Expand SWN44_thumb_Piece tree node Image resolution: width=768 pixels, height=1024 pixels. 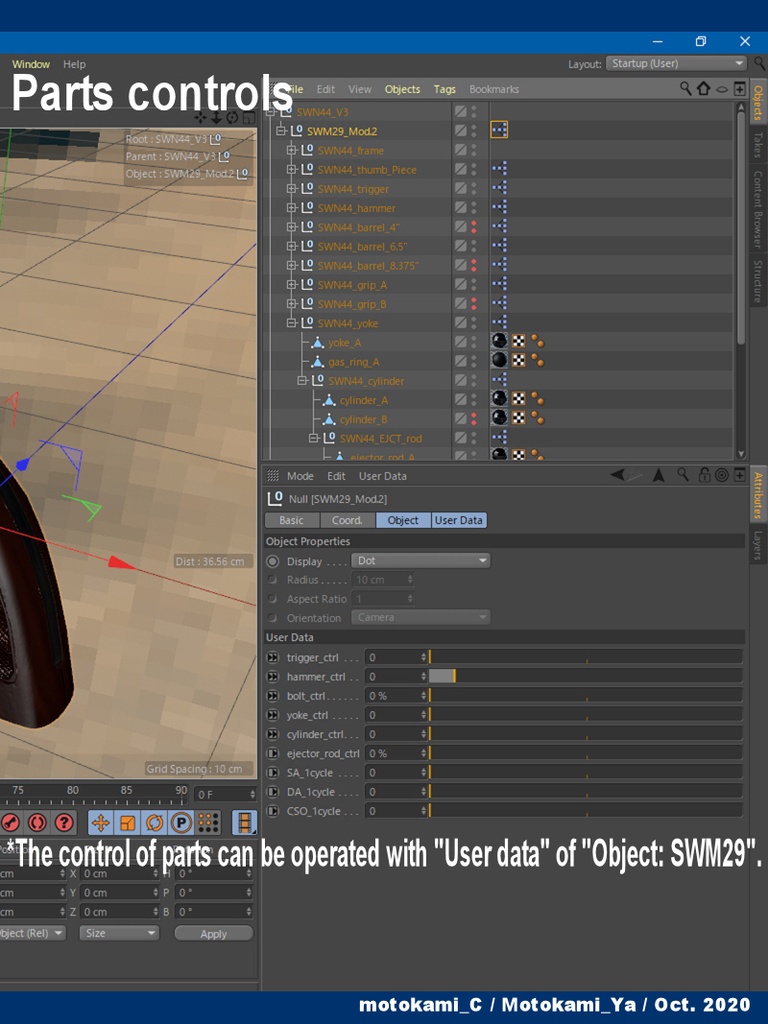pyautogui.click(x=292, y=169)
